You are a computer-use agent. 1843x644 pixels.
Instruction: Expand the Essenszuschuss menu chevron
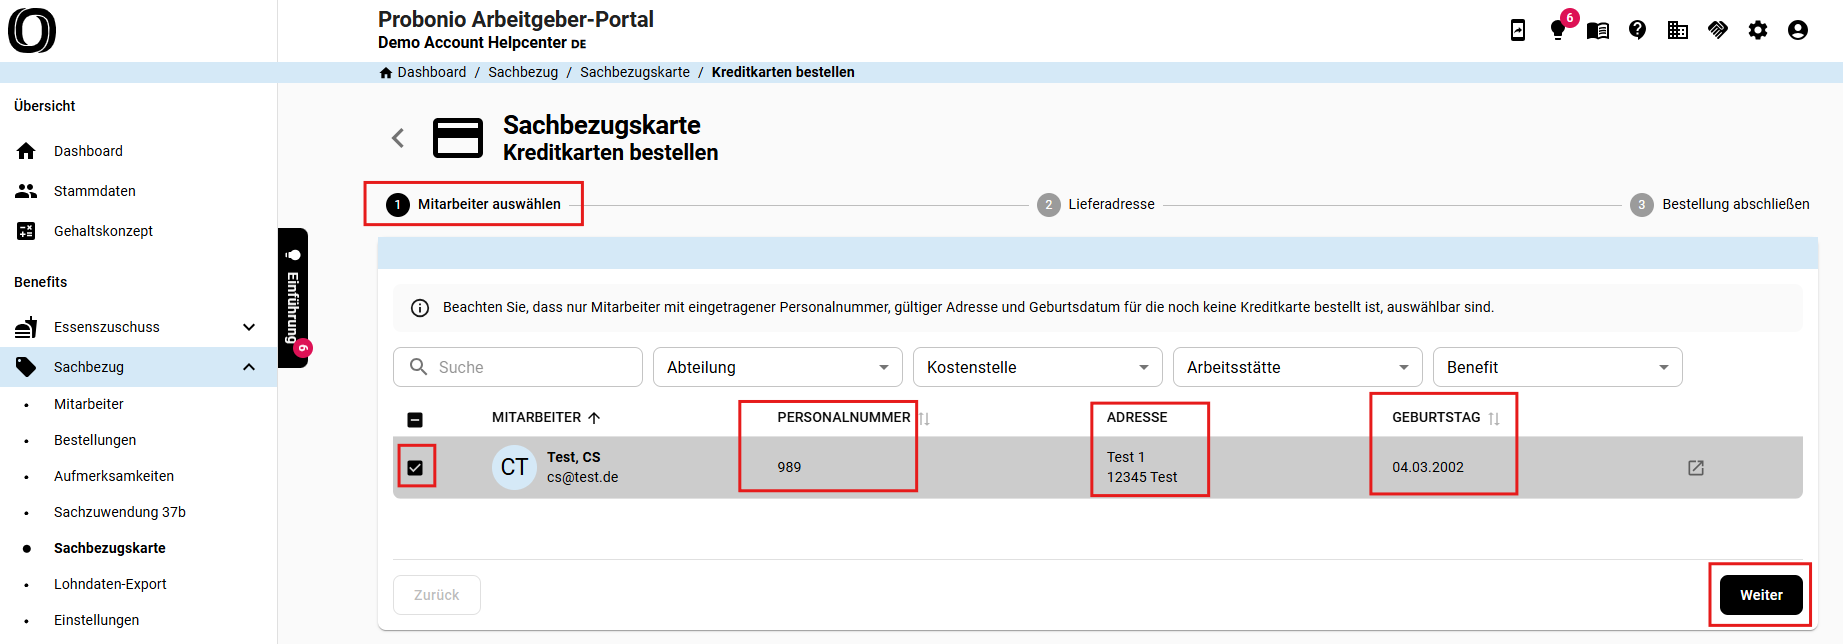(x=249, y=327)
